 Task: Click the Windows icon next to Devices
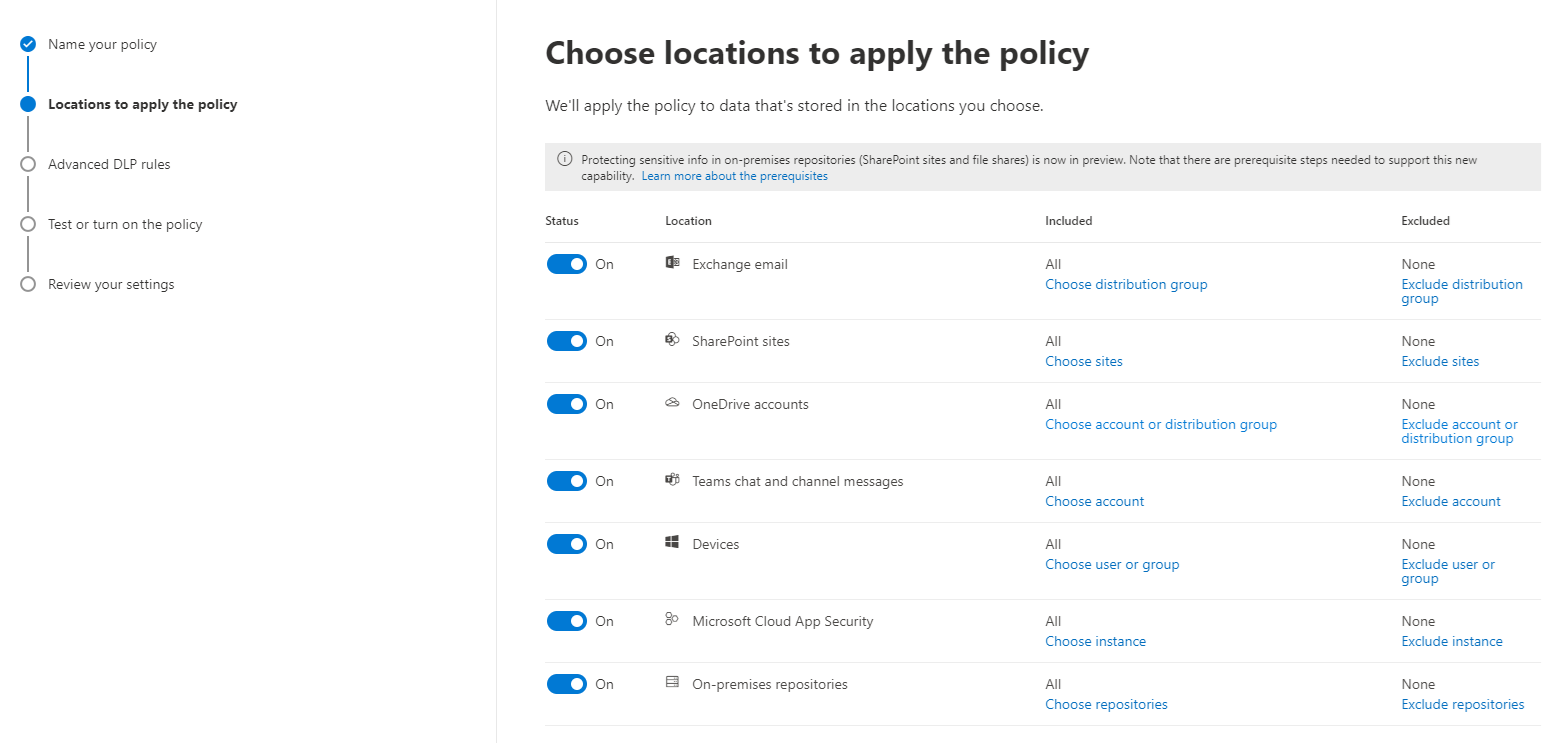(x=673, y=543)
